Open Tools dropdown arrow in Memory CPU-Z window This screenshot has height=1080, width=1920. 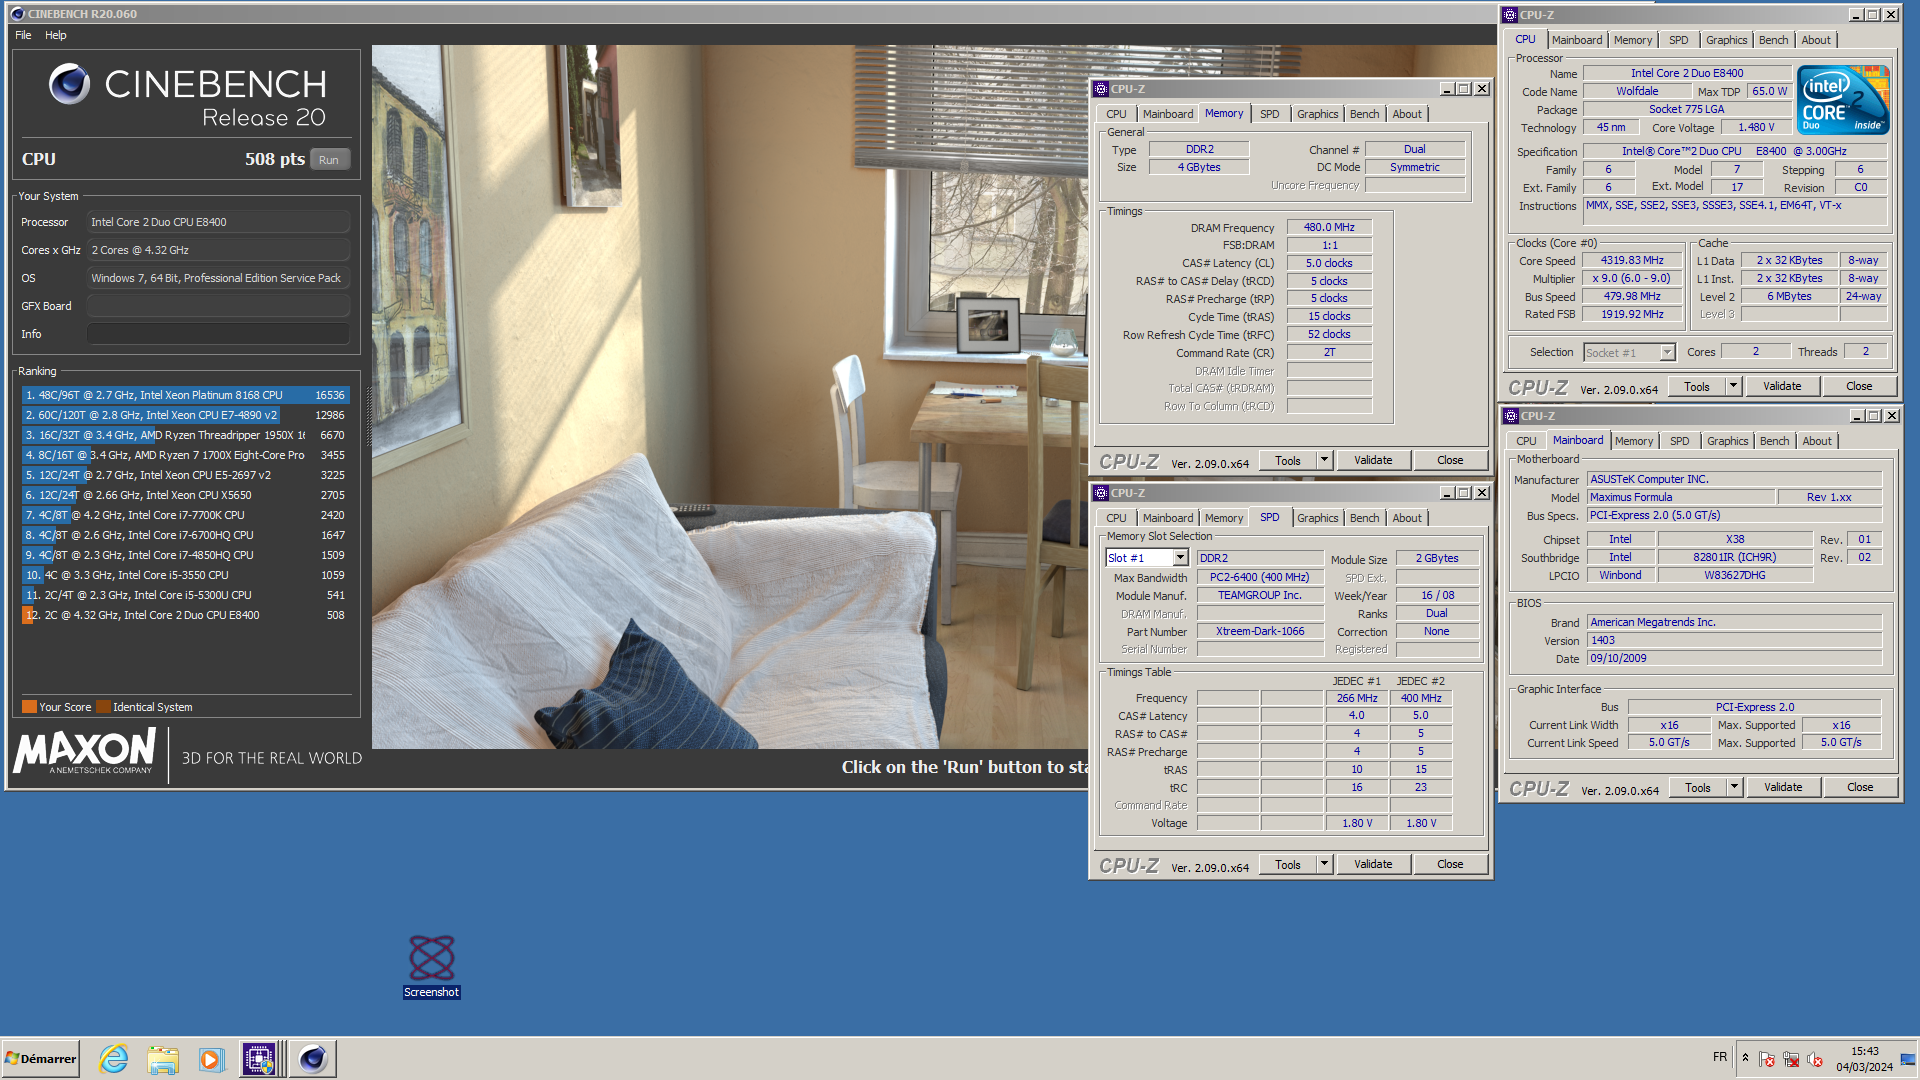tap(1325, 460)
